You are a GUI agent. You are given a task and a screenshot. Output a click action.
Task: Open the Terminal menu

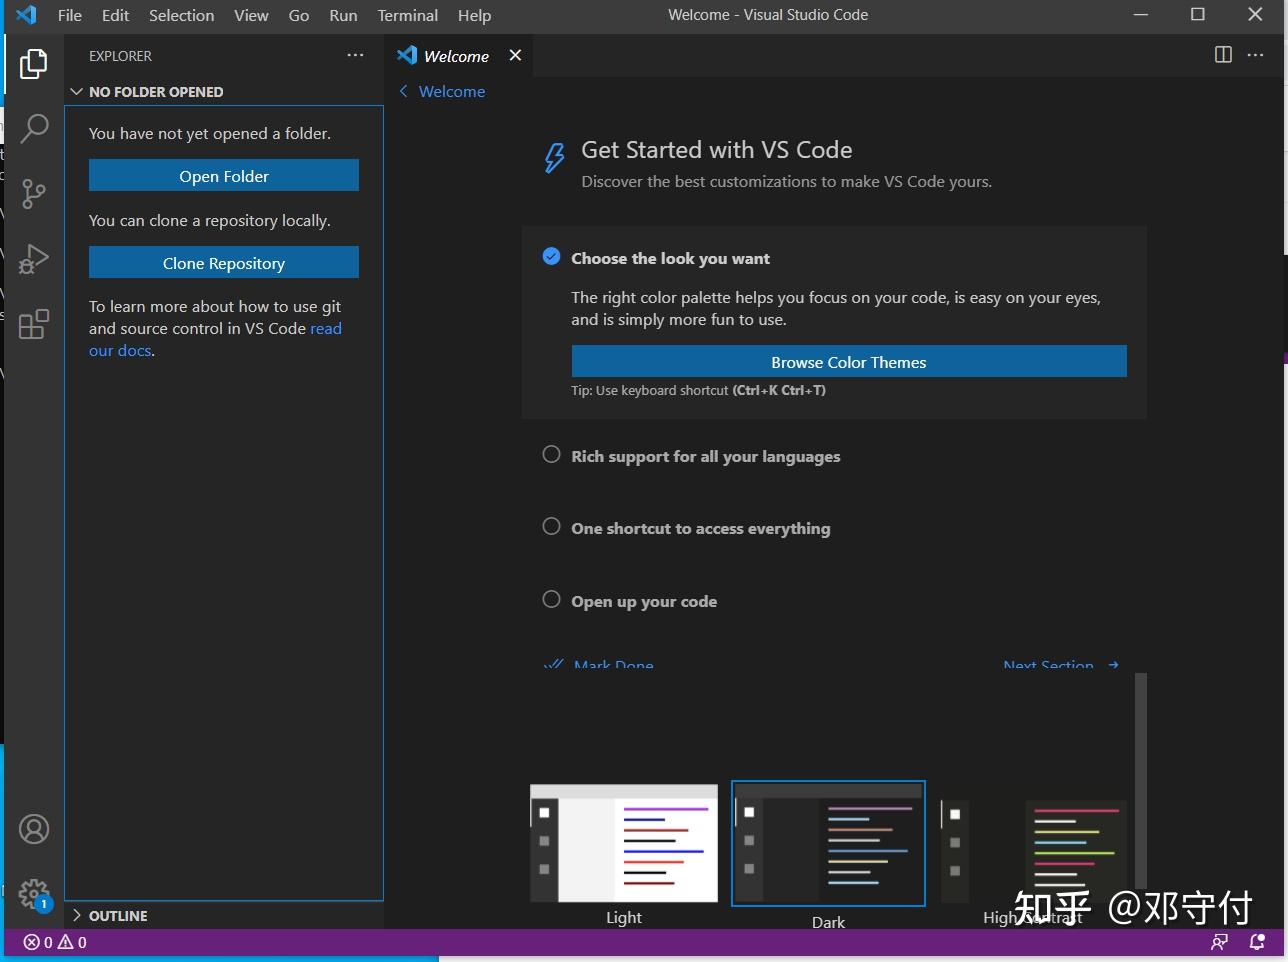pyautogui.click(x=407, y=15)
